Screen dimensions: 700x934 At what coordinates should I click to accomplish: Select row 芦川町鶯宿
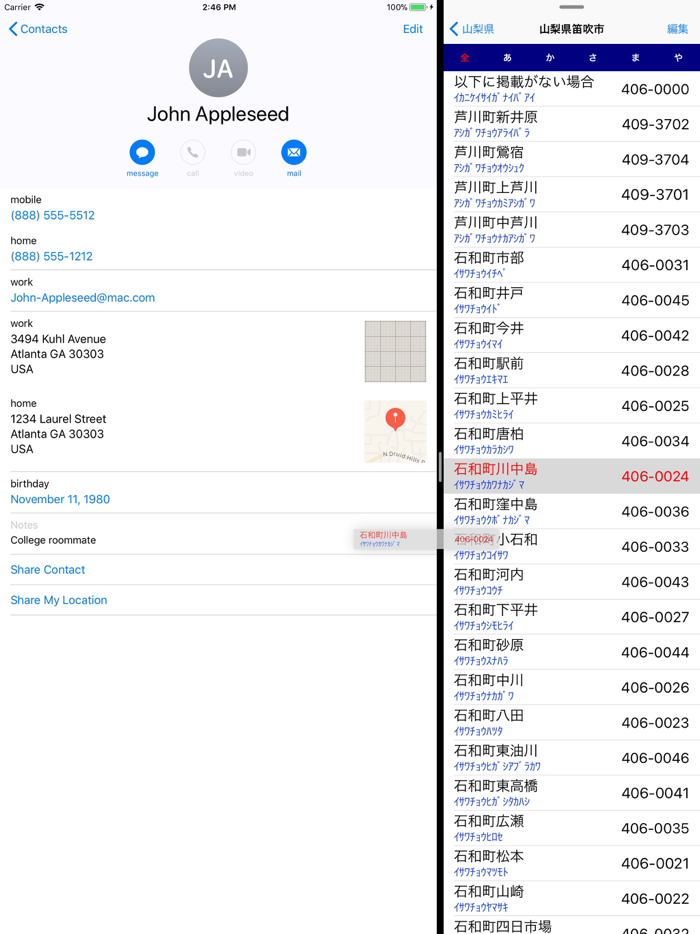click(x=572, y=159)
